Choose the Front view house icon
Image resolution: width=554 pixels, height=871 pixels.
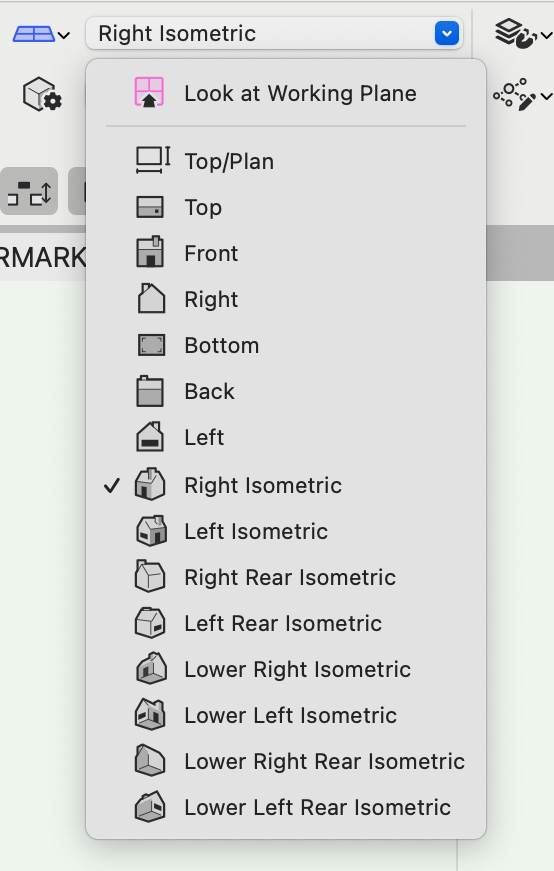[x=150, y=252]
